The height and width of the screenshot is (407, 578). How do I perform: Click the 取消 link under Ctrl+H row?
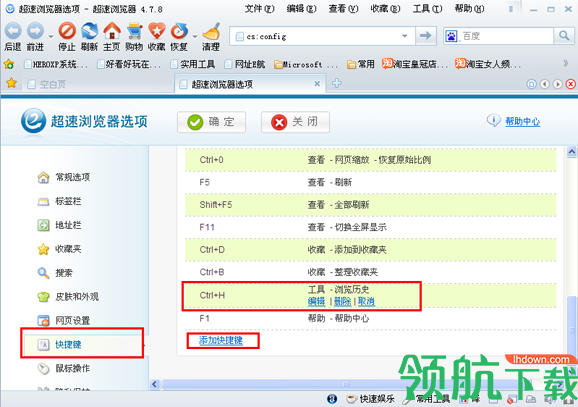click(366, 302)
